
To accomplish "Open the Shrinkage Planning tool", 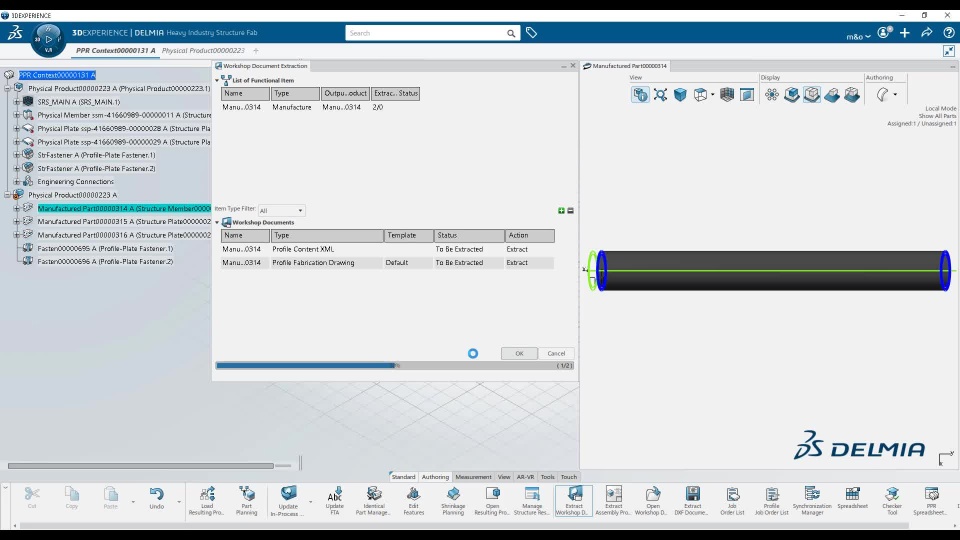I will (x=453, y=500).
